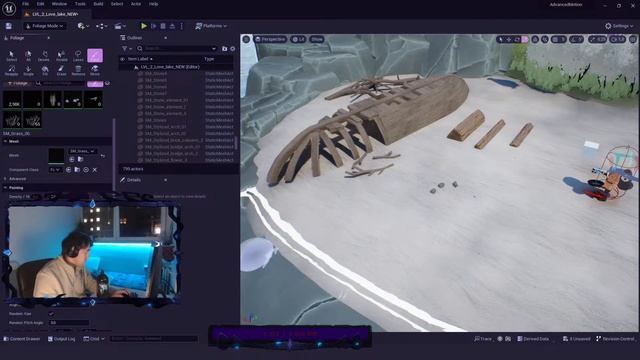Open the Help menu
640x360 pixels.
point(153,4)
